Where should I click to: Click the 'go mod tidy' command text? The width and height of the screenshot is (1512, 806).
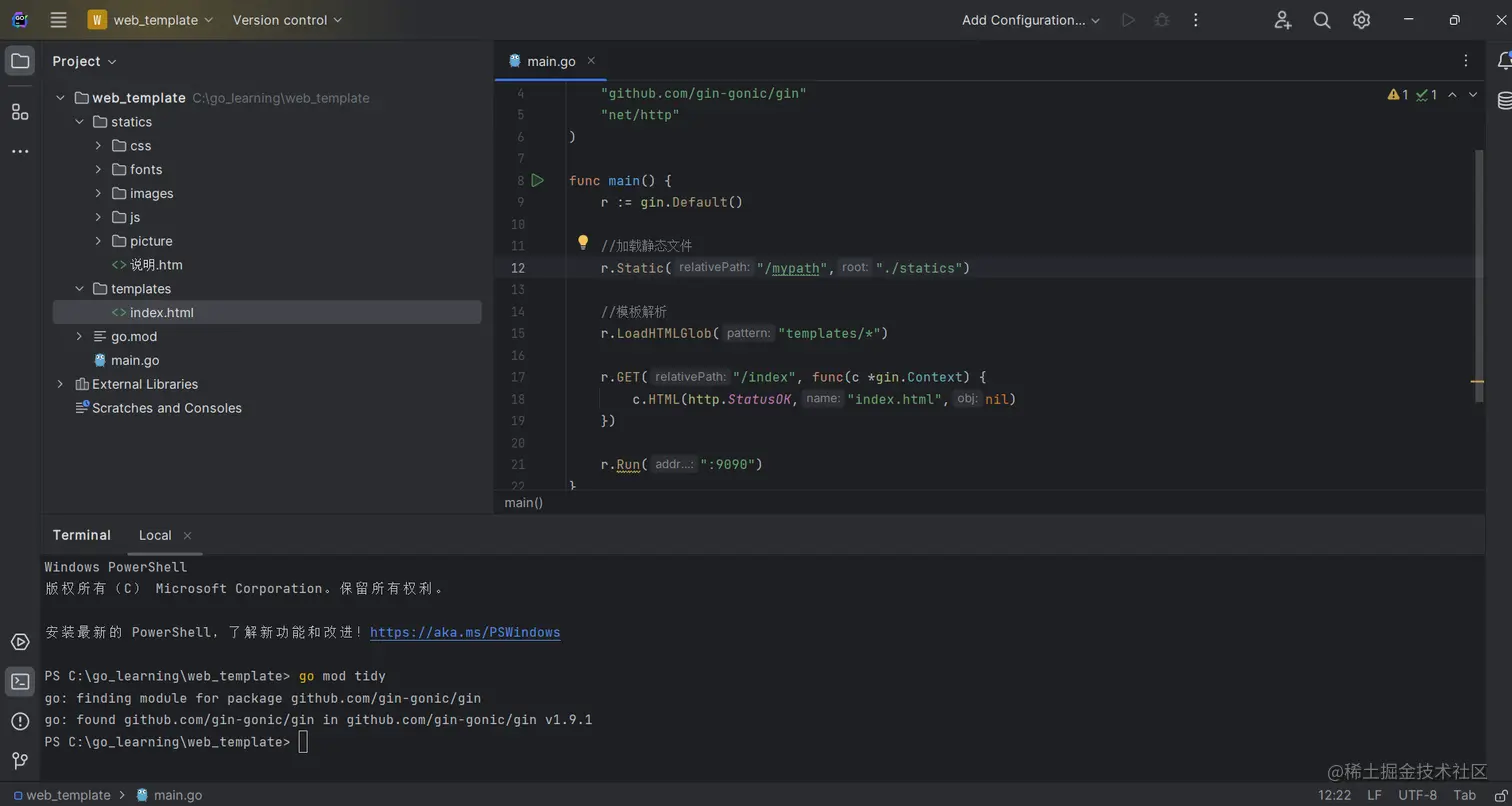point(342,676)
